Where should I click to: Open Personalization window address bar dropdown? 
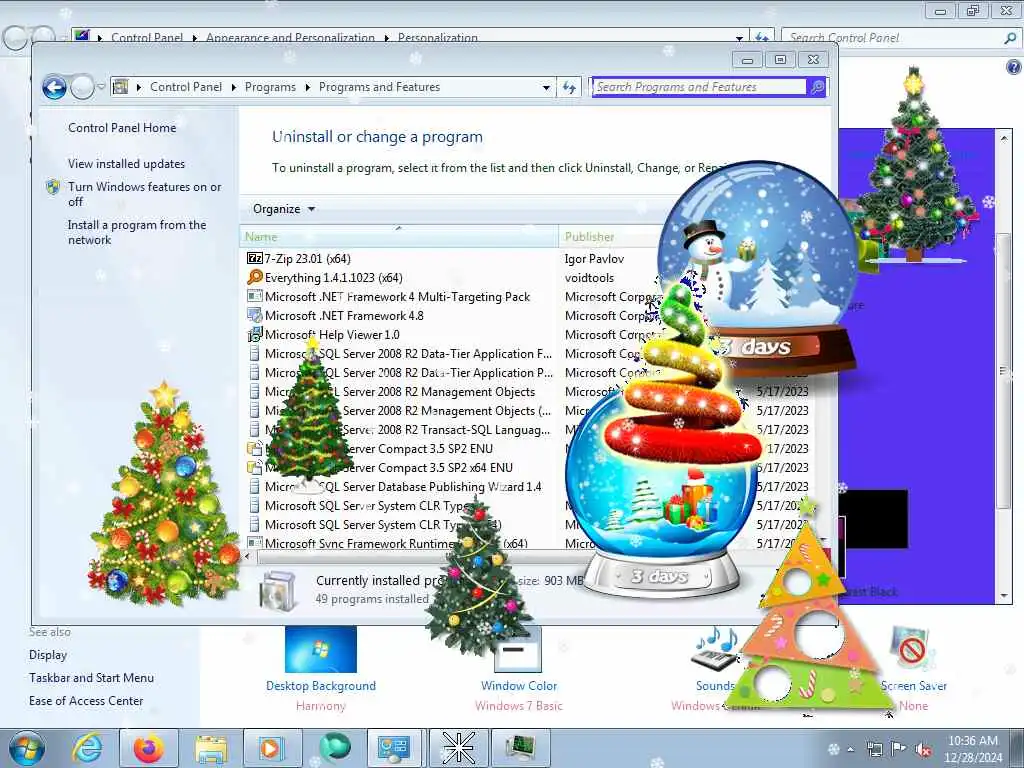tap(739, 37)
